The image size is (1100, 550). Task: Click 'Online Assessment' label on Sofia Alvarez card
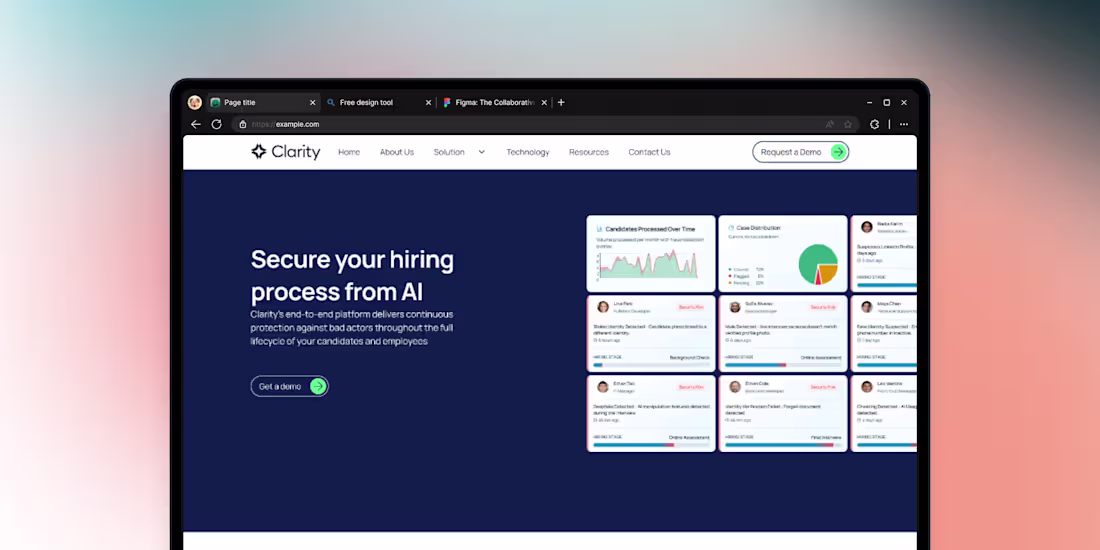tap(821, 357)
